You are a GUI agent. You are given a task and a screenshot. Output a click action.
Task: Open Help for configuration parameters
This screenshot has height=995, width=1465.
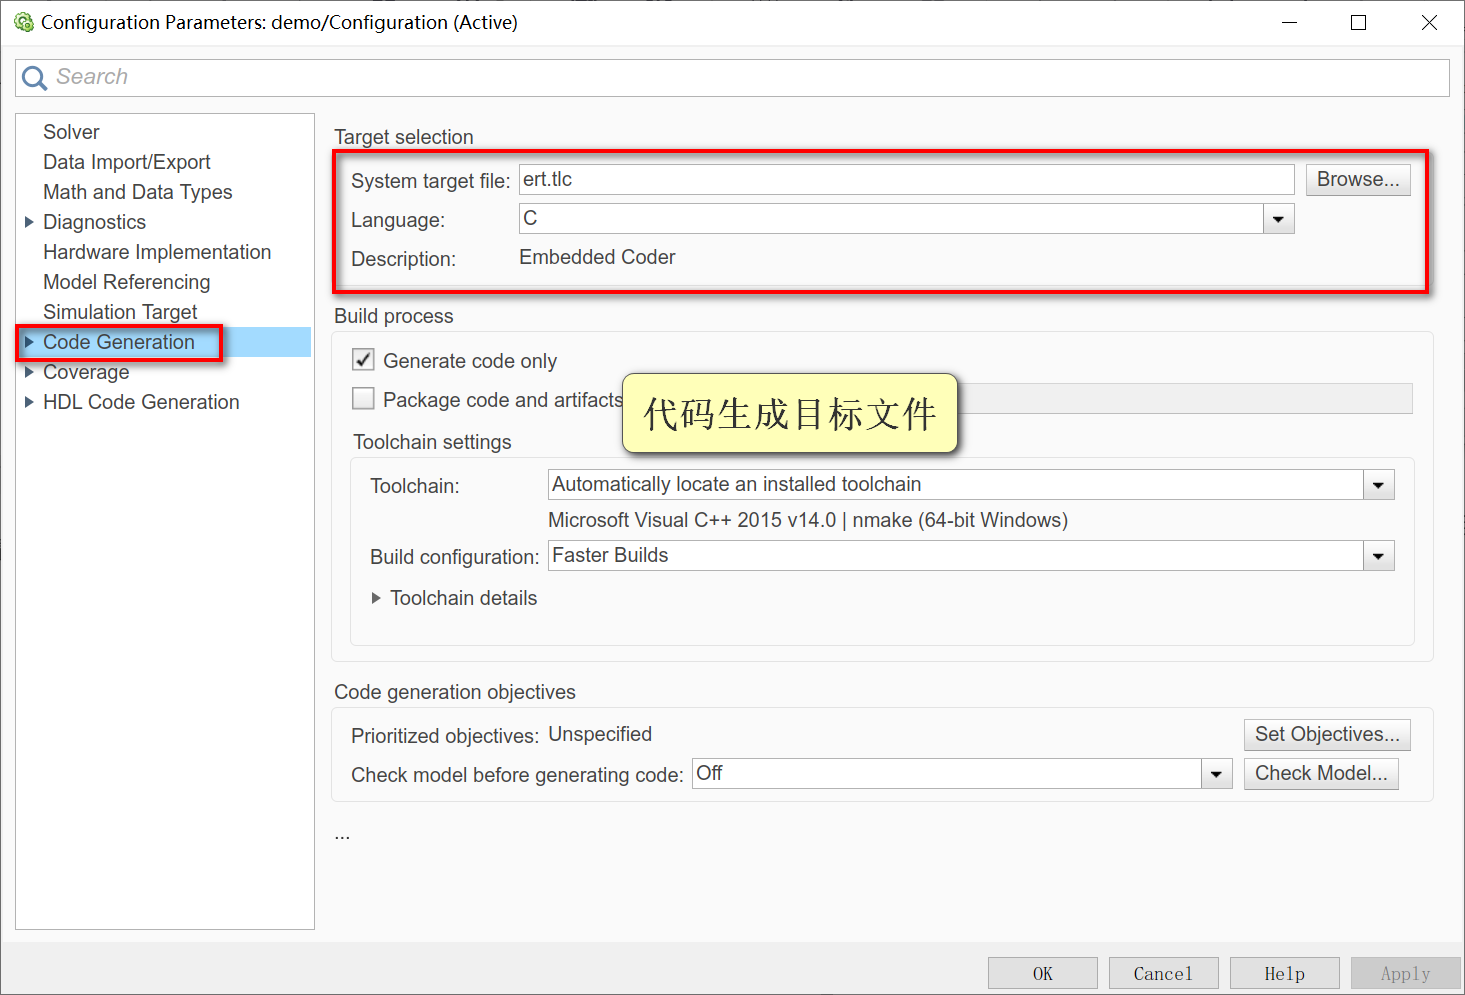coord(1284,973)
